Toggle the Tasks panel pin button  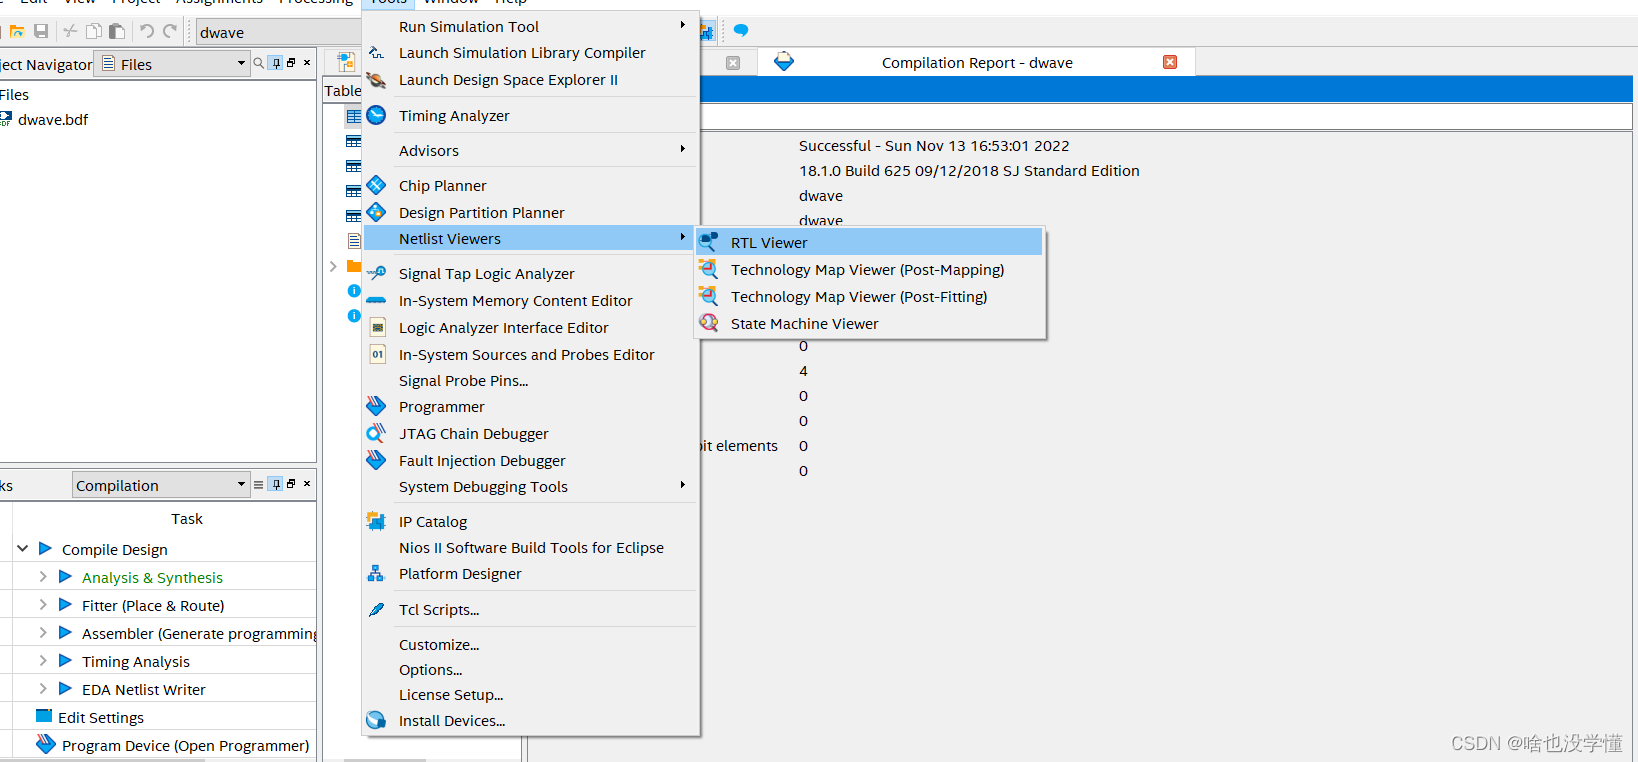point(276,484)
